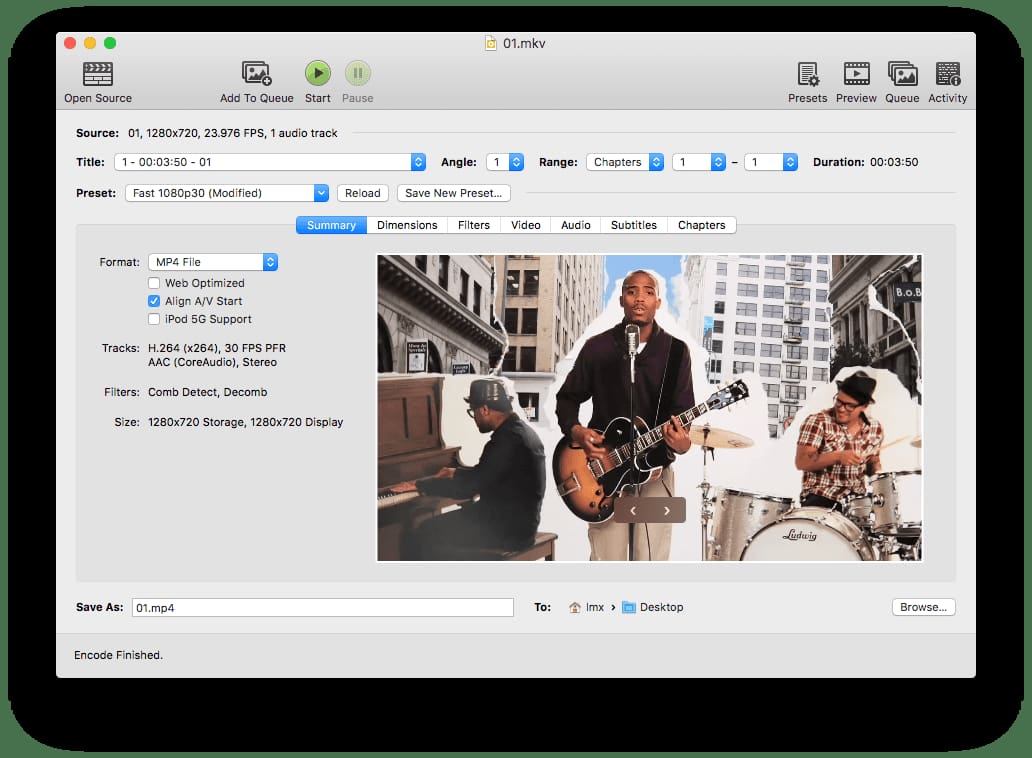1032x758 pixels.
Task: Click the Browse button
Action: tap(923, 607)
